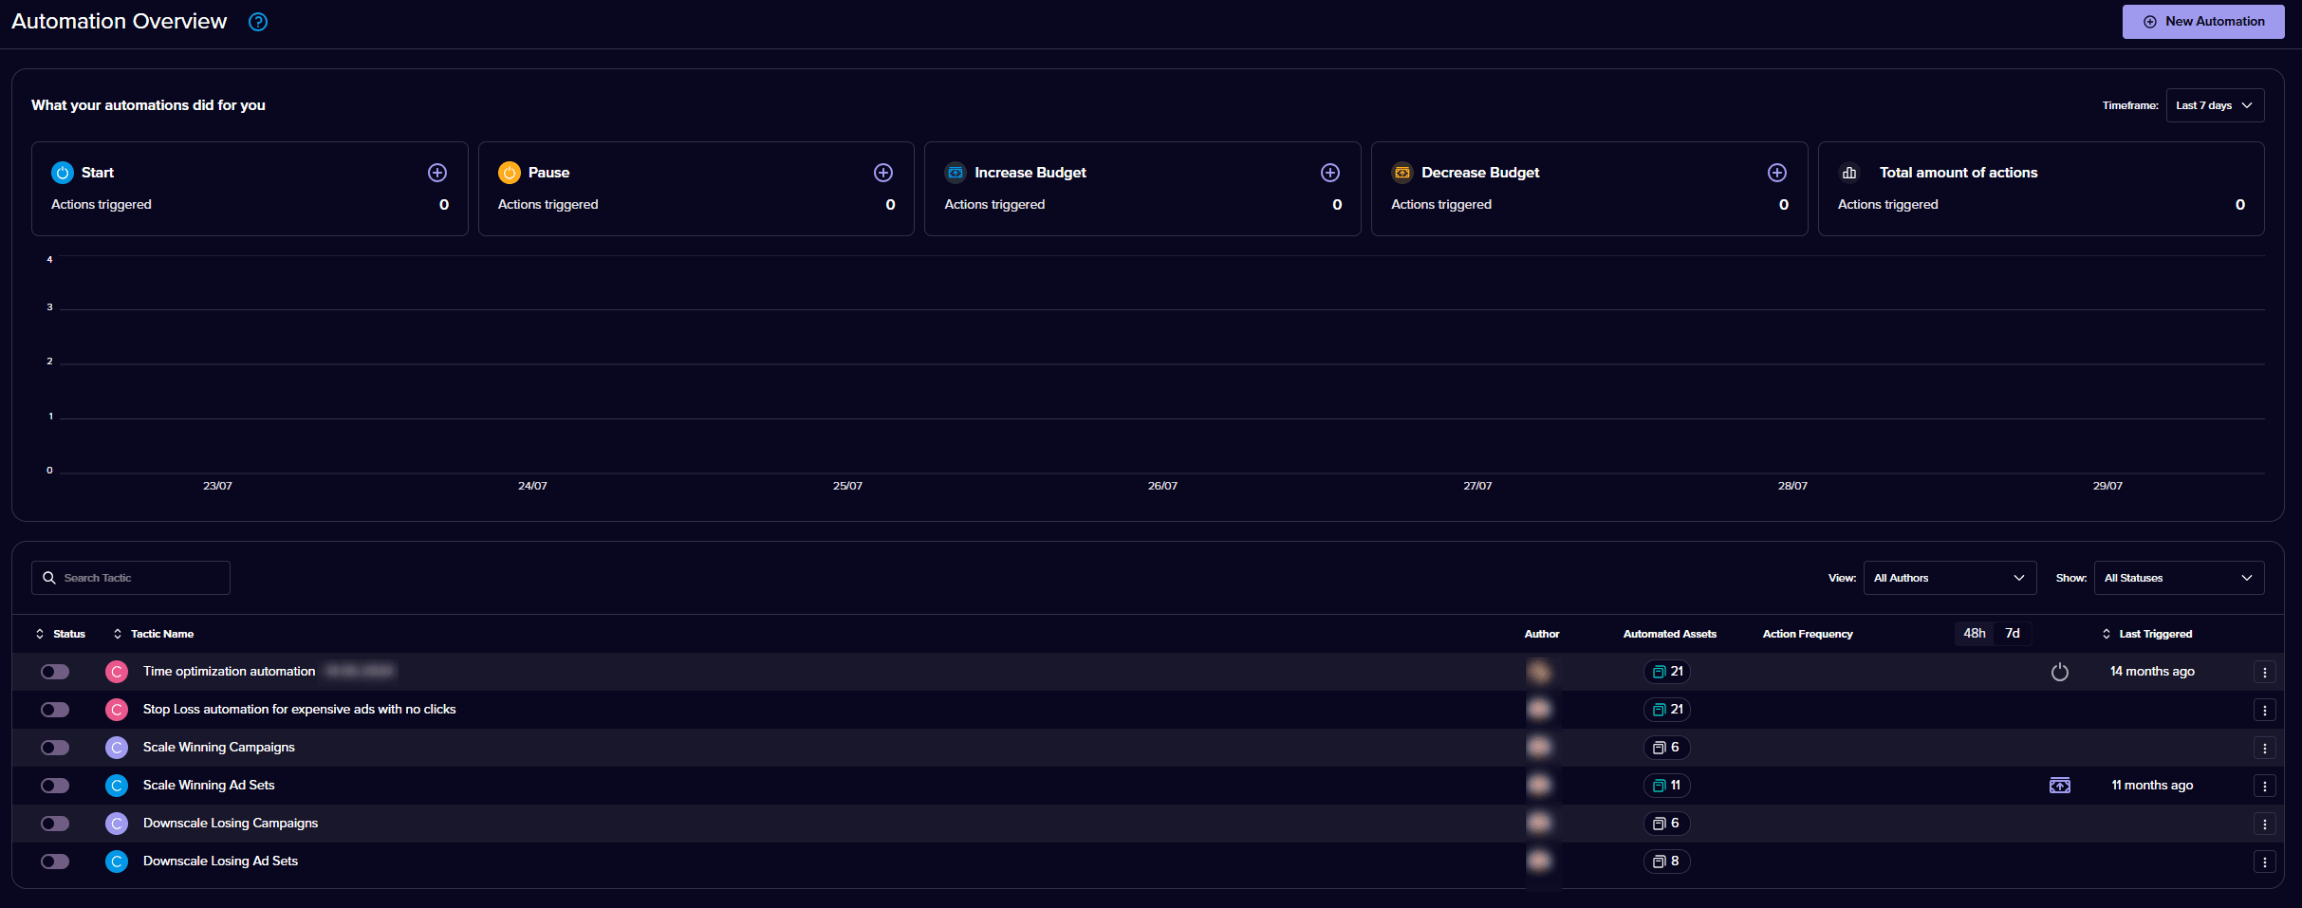This screenshot has width=2302, height=908.
Task: Toggle Scale Winning Campaigns status switch
Action: pos(55,748)
